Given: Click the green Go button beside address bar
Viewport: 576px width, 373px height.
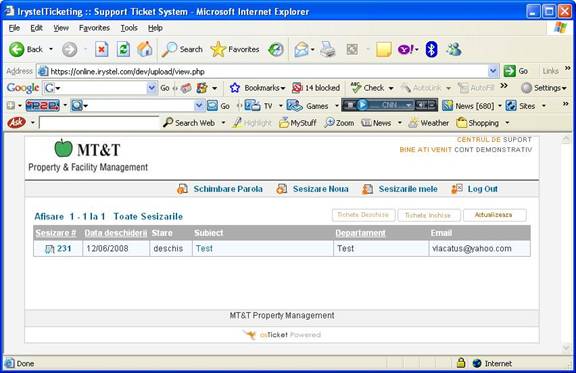Looking at the screenshot, I should pyautogui.click(x=516, y=71).
